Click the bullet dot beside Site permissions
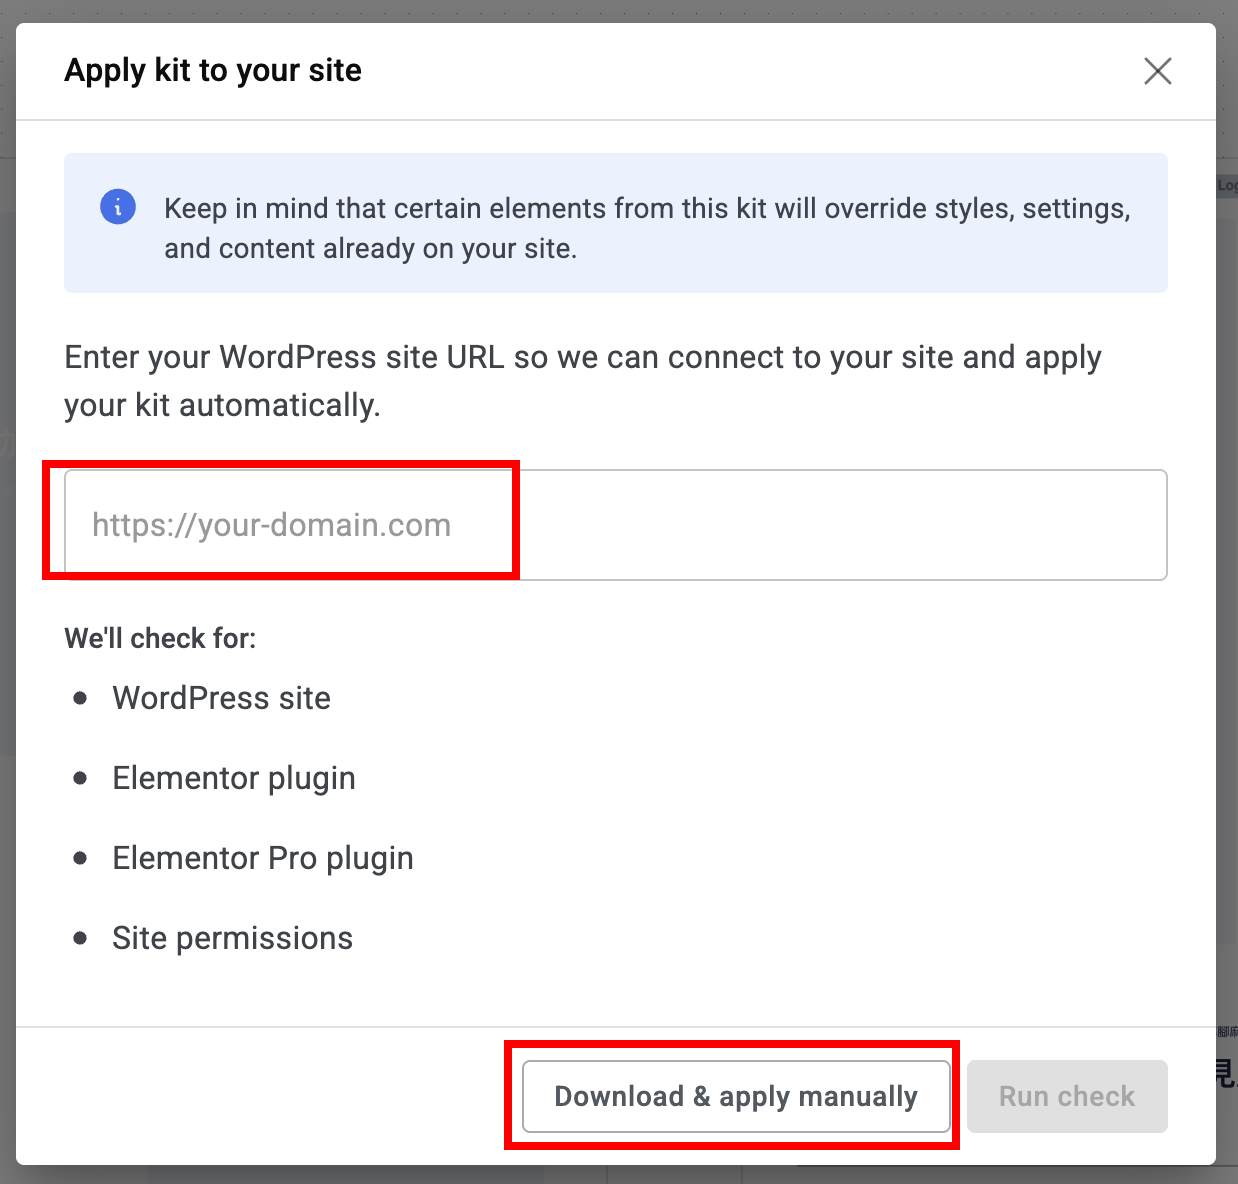The width and height of the screenshot is (1238, 1184). pos(81,938)
